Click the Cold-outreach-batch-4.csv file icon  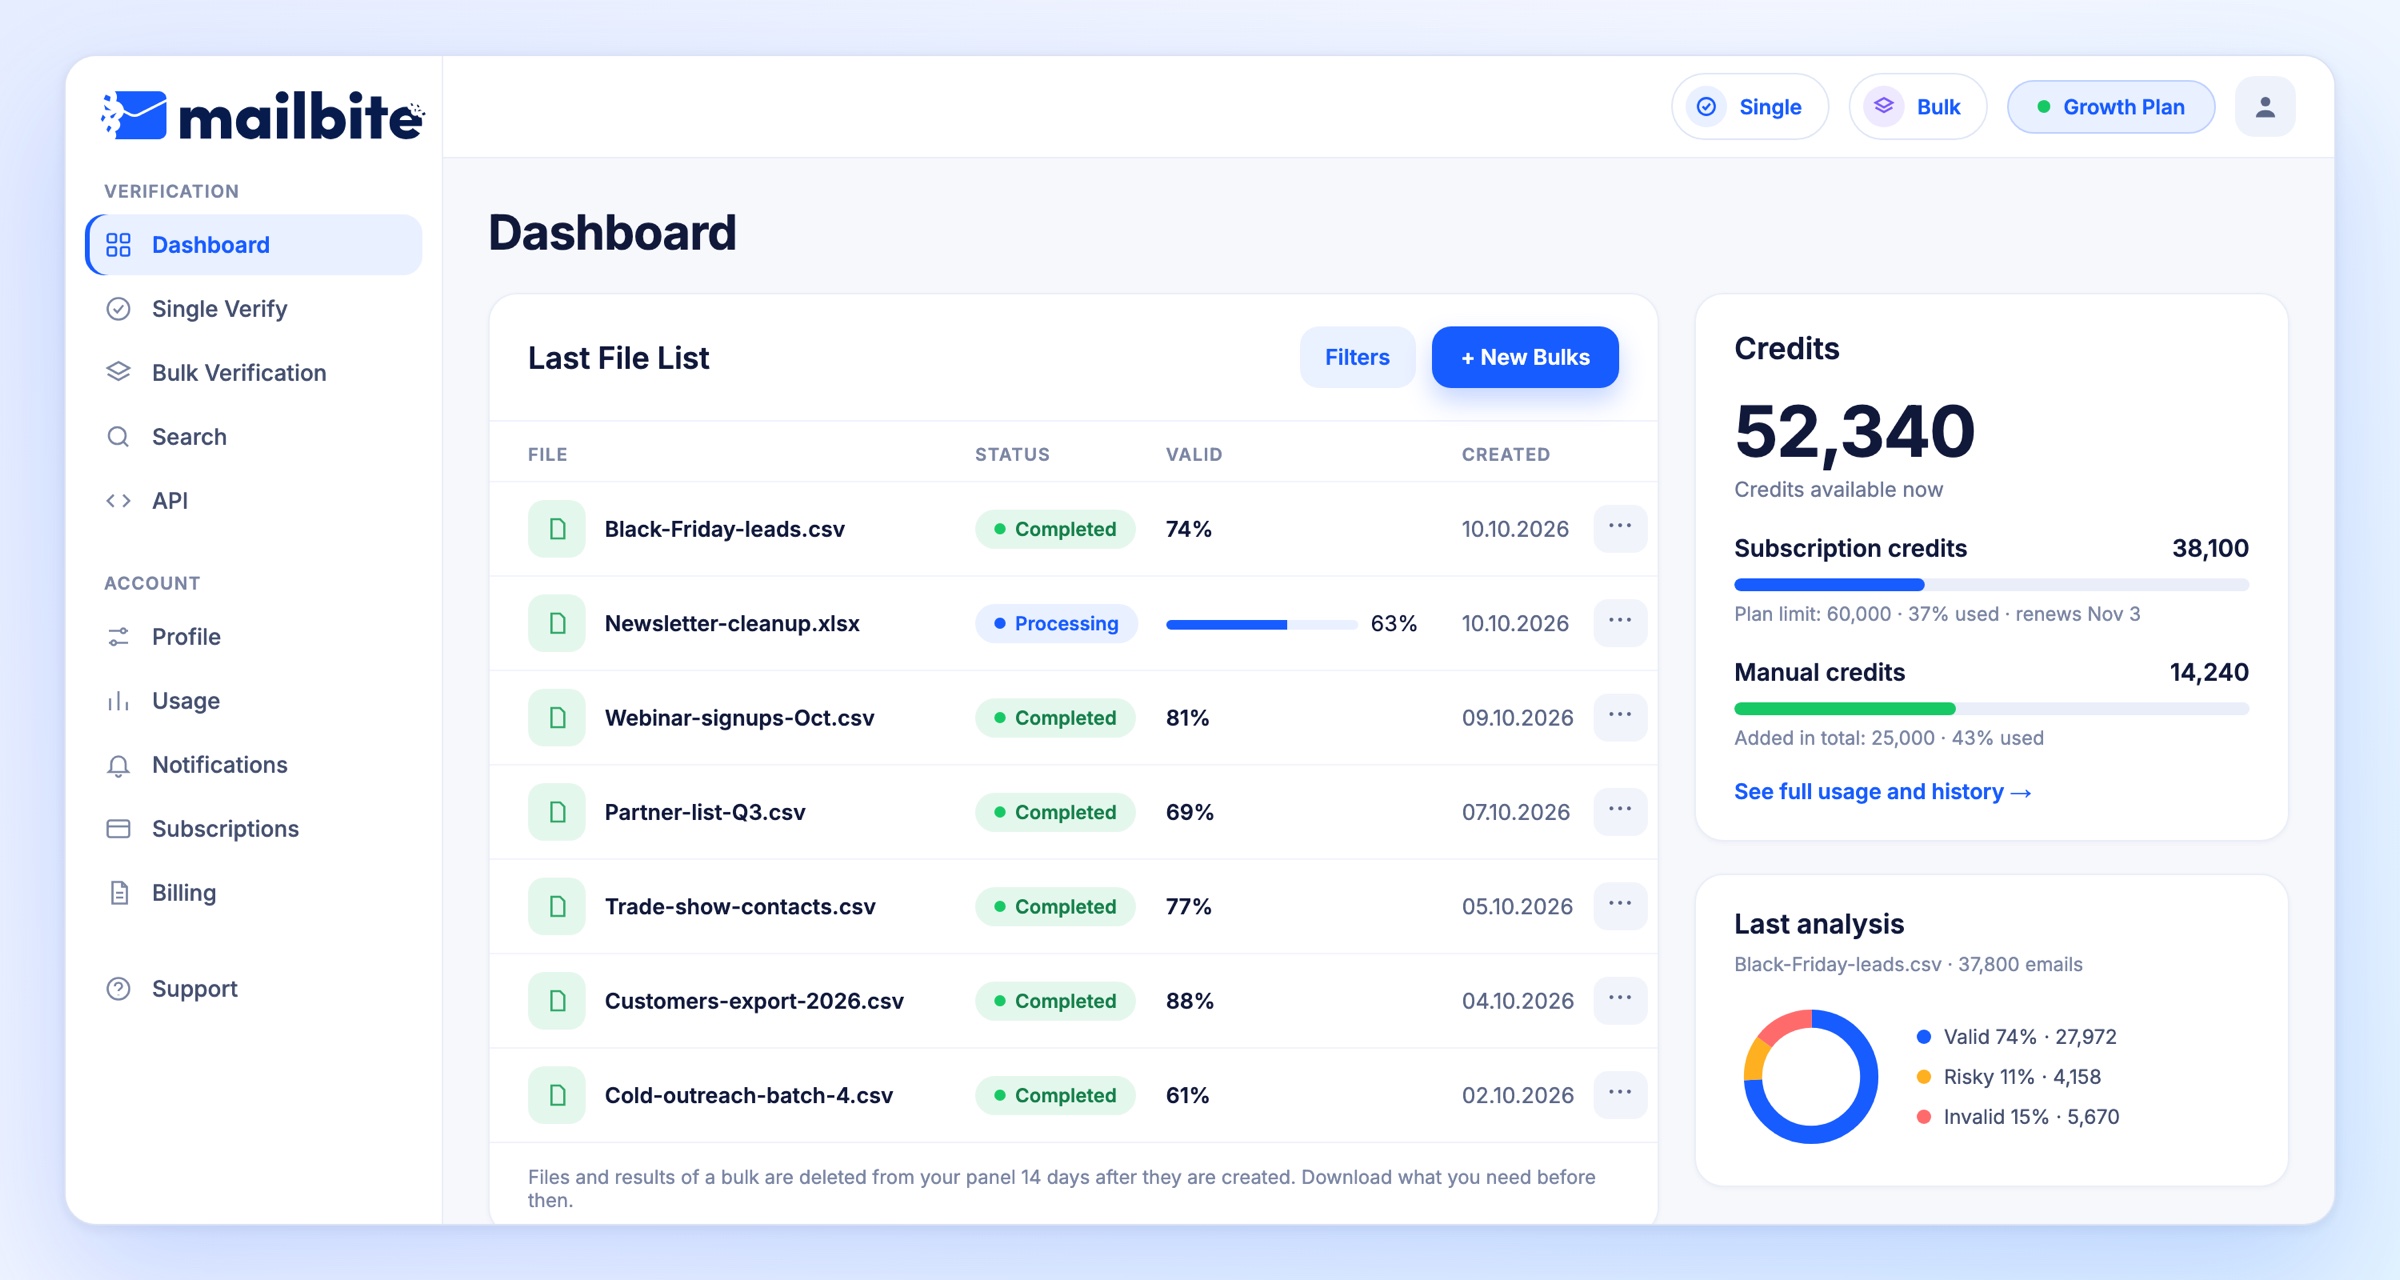[557, 1095]
